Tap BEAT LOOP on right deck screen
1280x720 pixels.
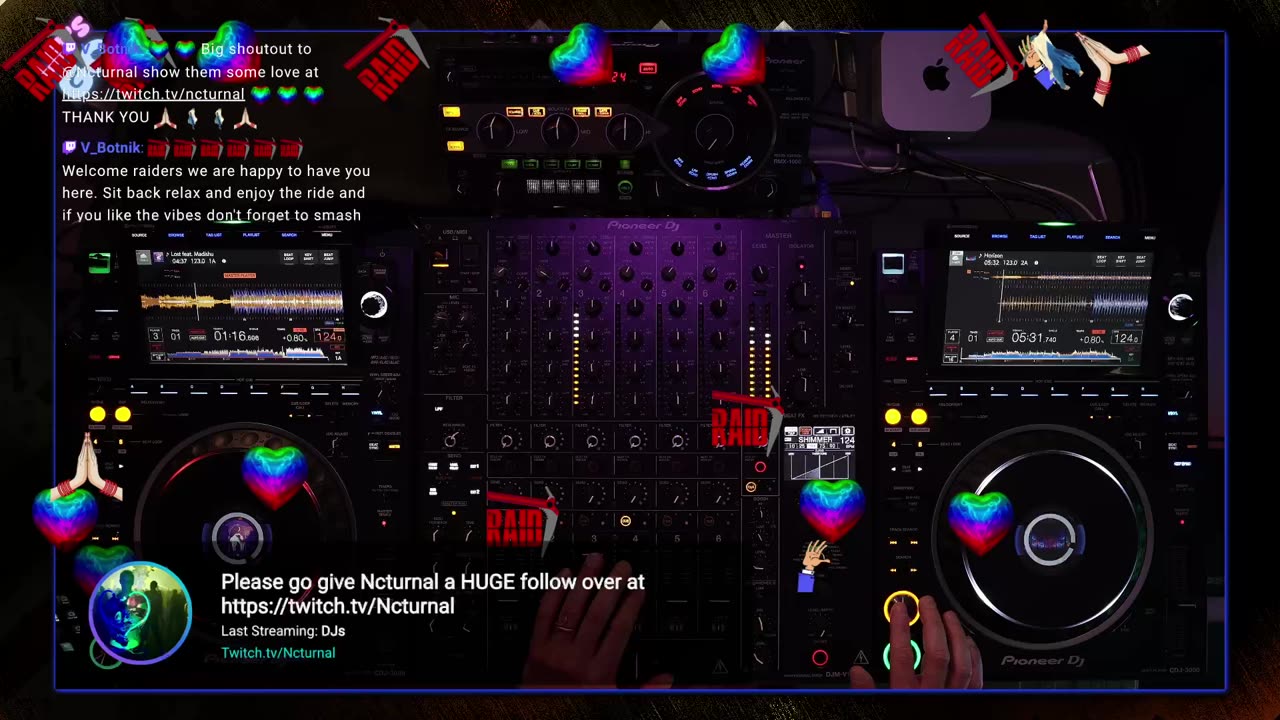pyautogui.click(x=1101, y=259)
